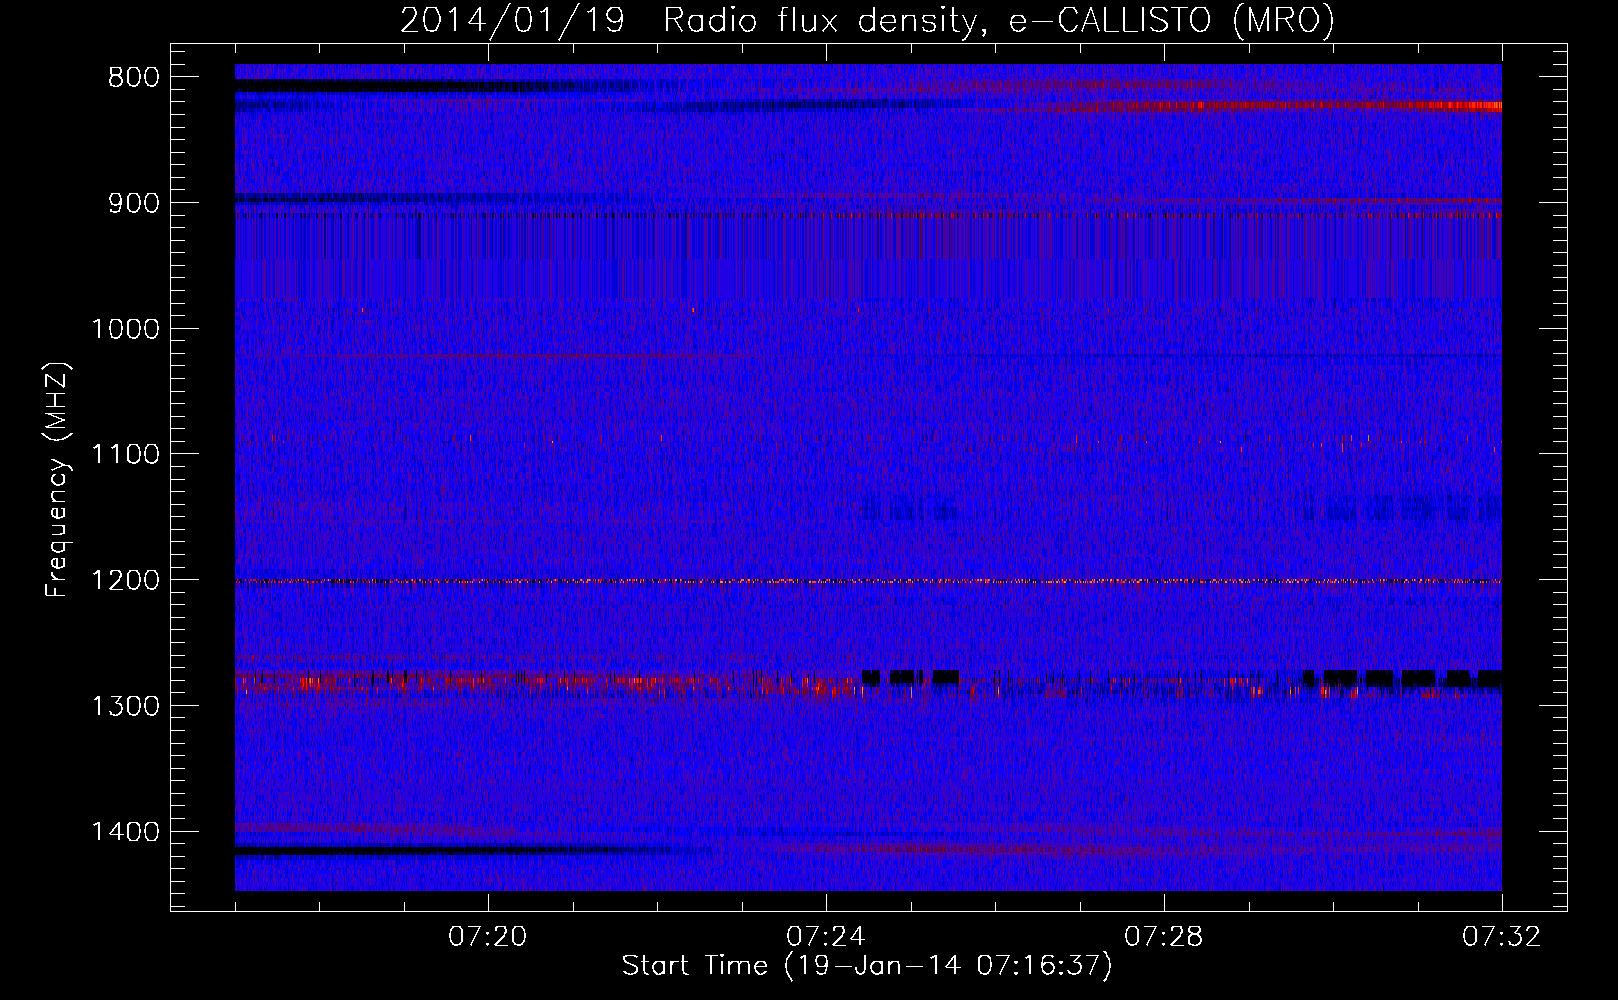Click the 1300 frequency tick label
1618x1000 pixels.
(125, 706)
